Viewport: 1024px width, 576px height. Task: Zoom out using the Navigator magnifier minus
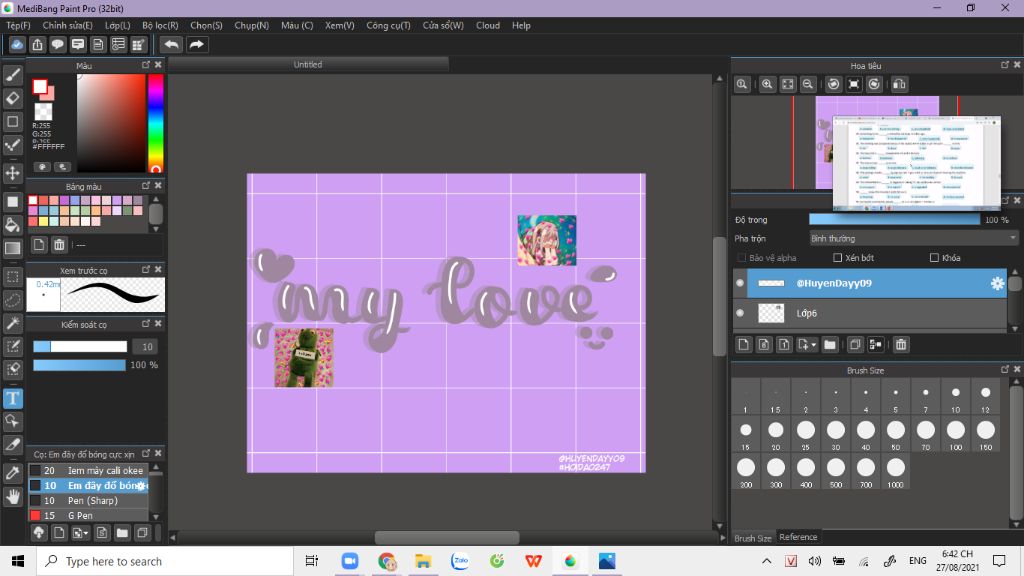point(808,84)
